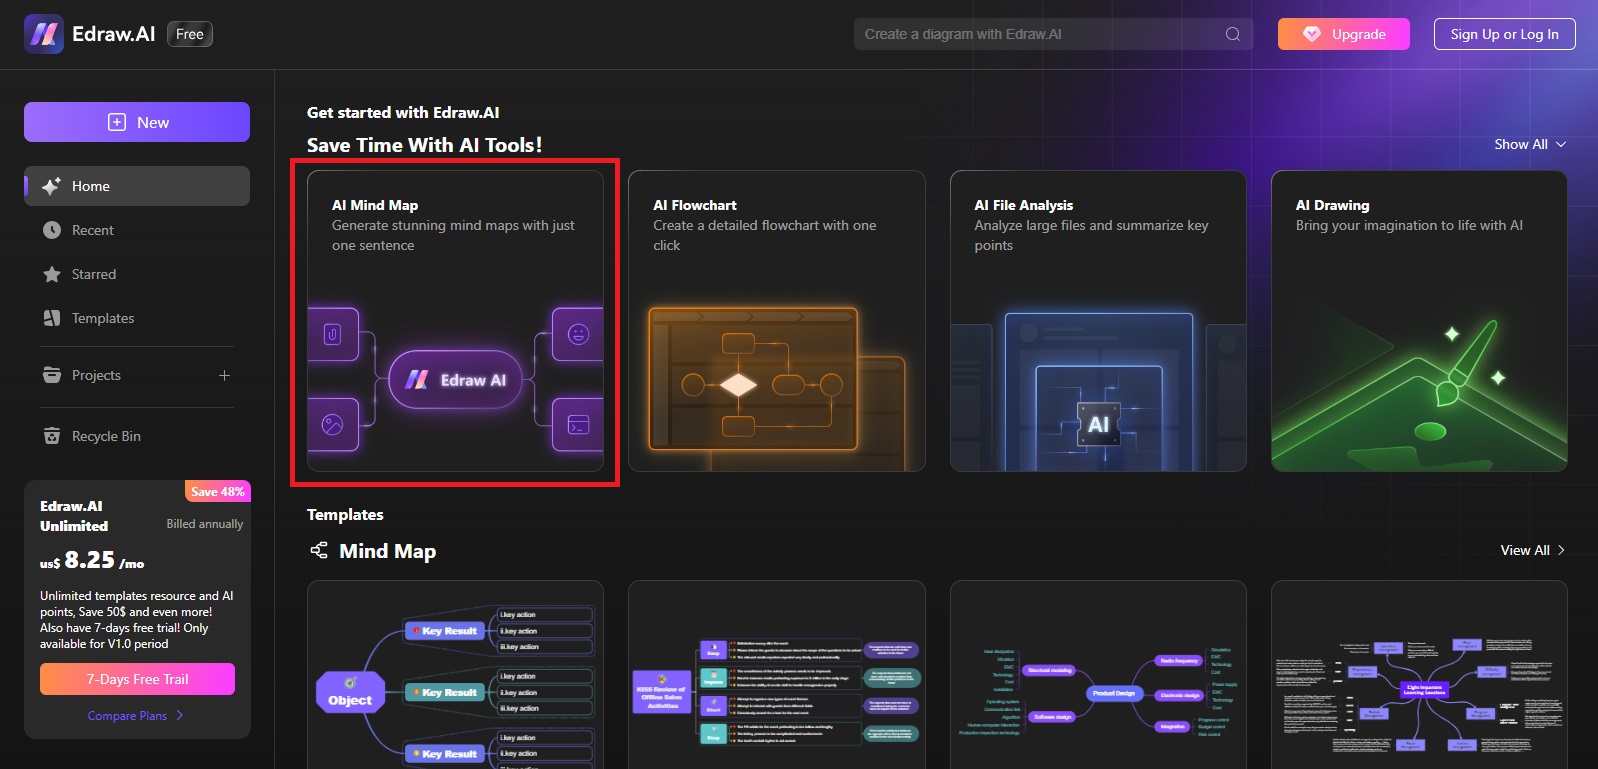Image resolution: width=1598 pixels, height=769 pixels.
Task: Click the Free plan badge
Action: point(190,34)
